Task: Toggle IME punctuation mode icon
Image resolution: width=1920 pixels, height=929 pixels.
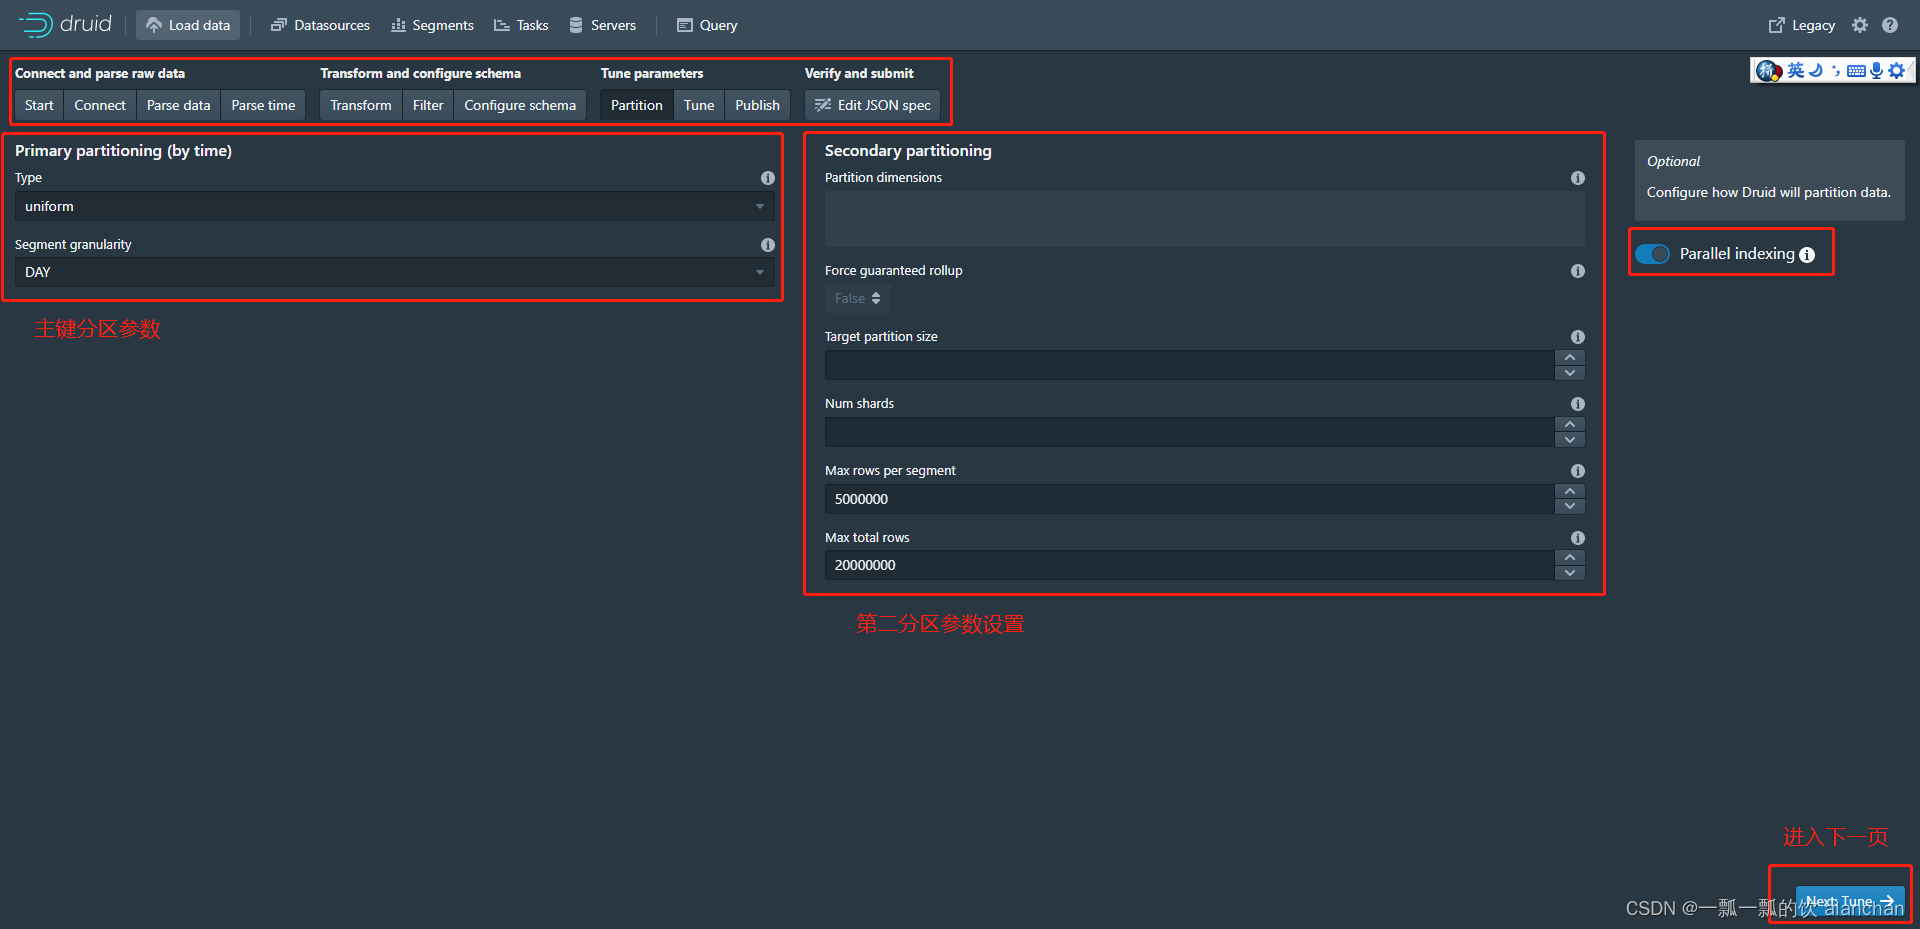Action: coord(1836,70)
